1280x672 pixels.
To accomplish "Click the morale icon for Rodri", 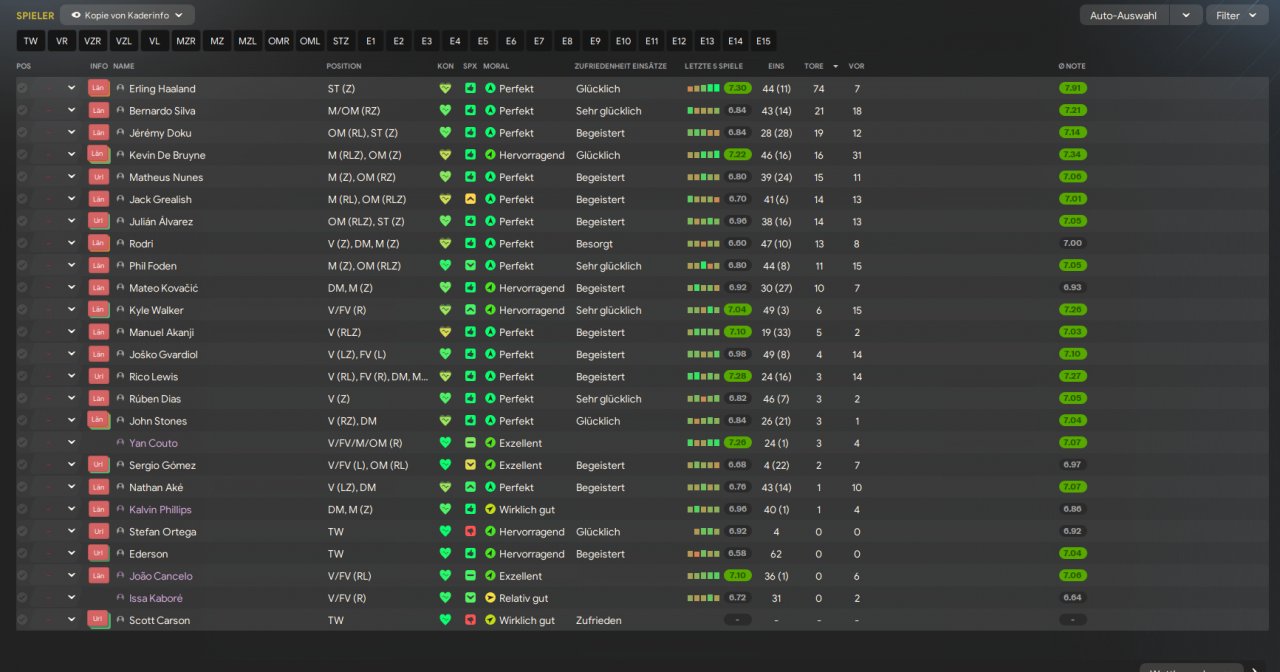I will click(x=490, y=244).
